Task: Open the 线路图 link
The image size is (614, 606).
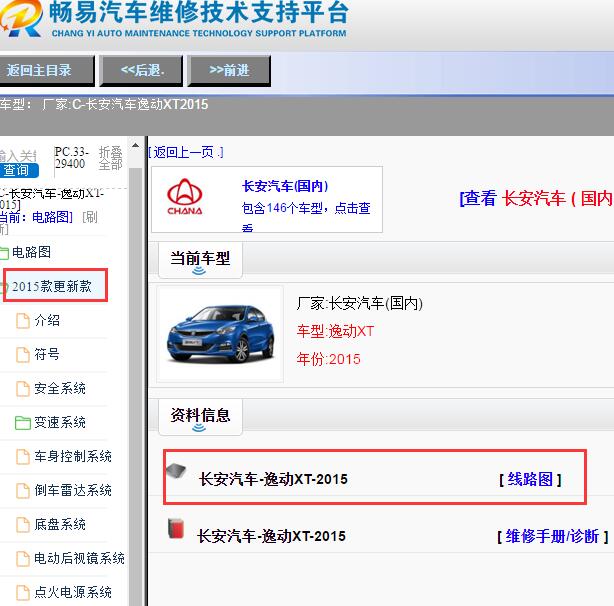Action: (x=530, y=479)
